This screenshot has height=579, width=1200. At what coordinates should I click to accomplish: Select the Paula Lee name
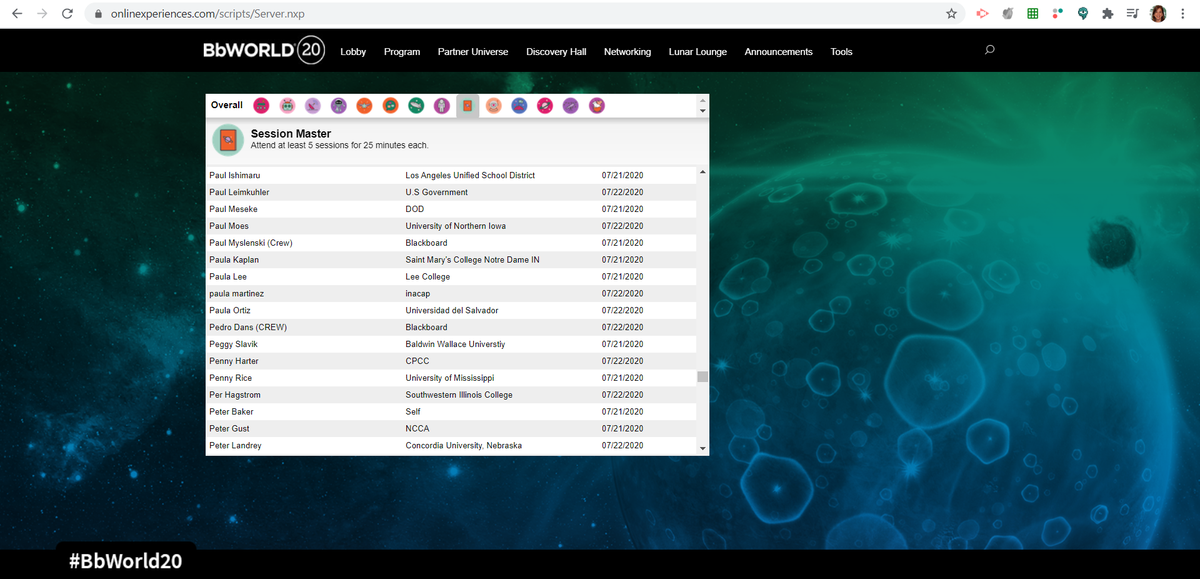(228, 277)
